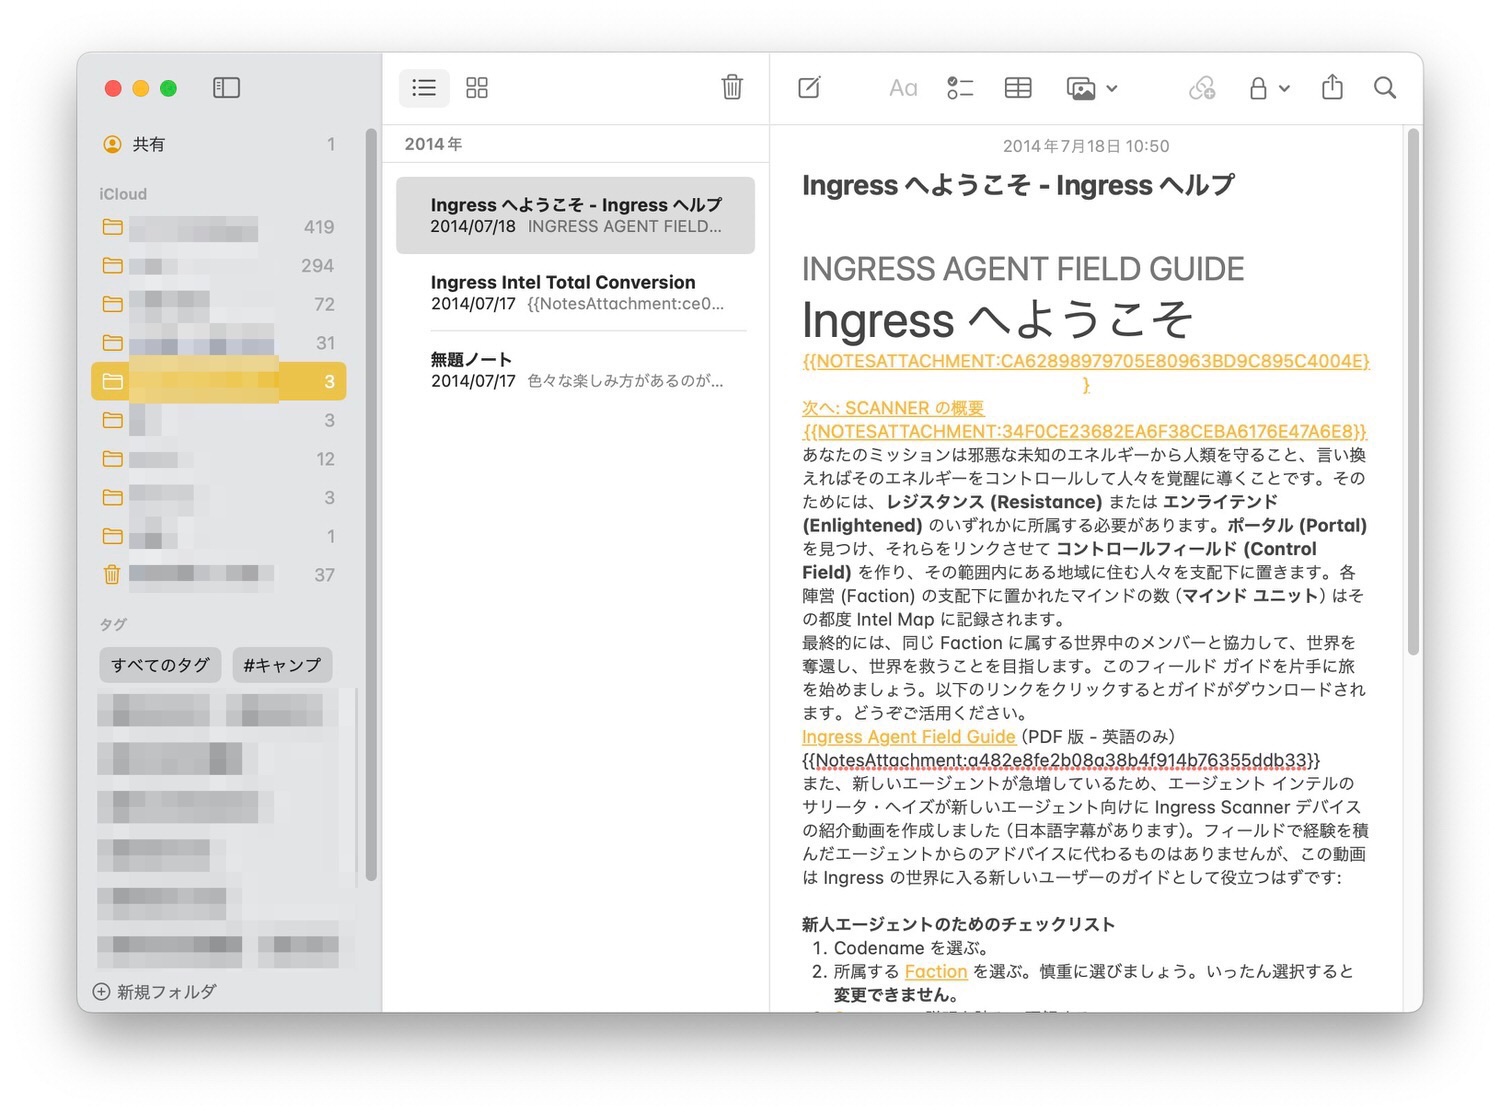
Task: Open the Ingress Agent Field Guide link
Action: click(x=908, y=737)
